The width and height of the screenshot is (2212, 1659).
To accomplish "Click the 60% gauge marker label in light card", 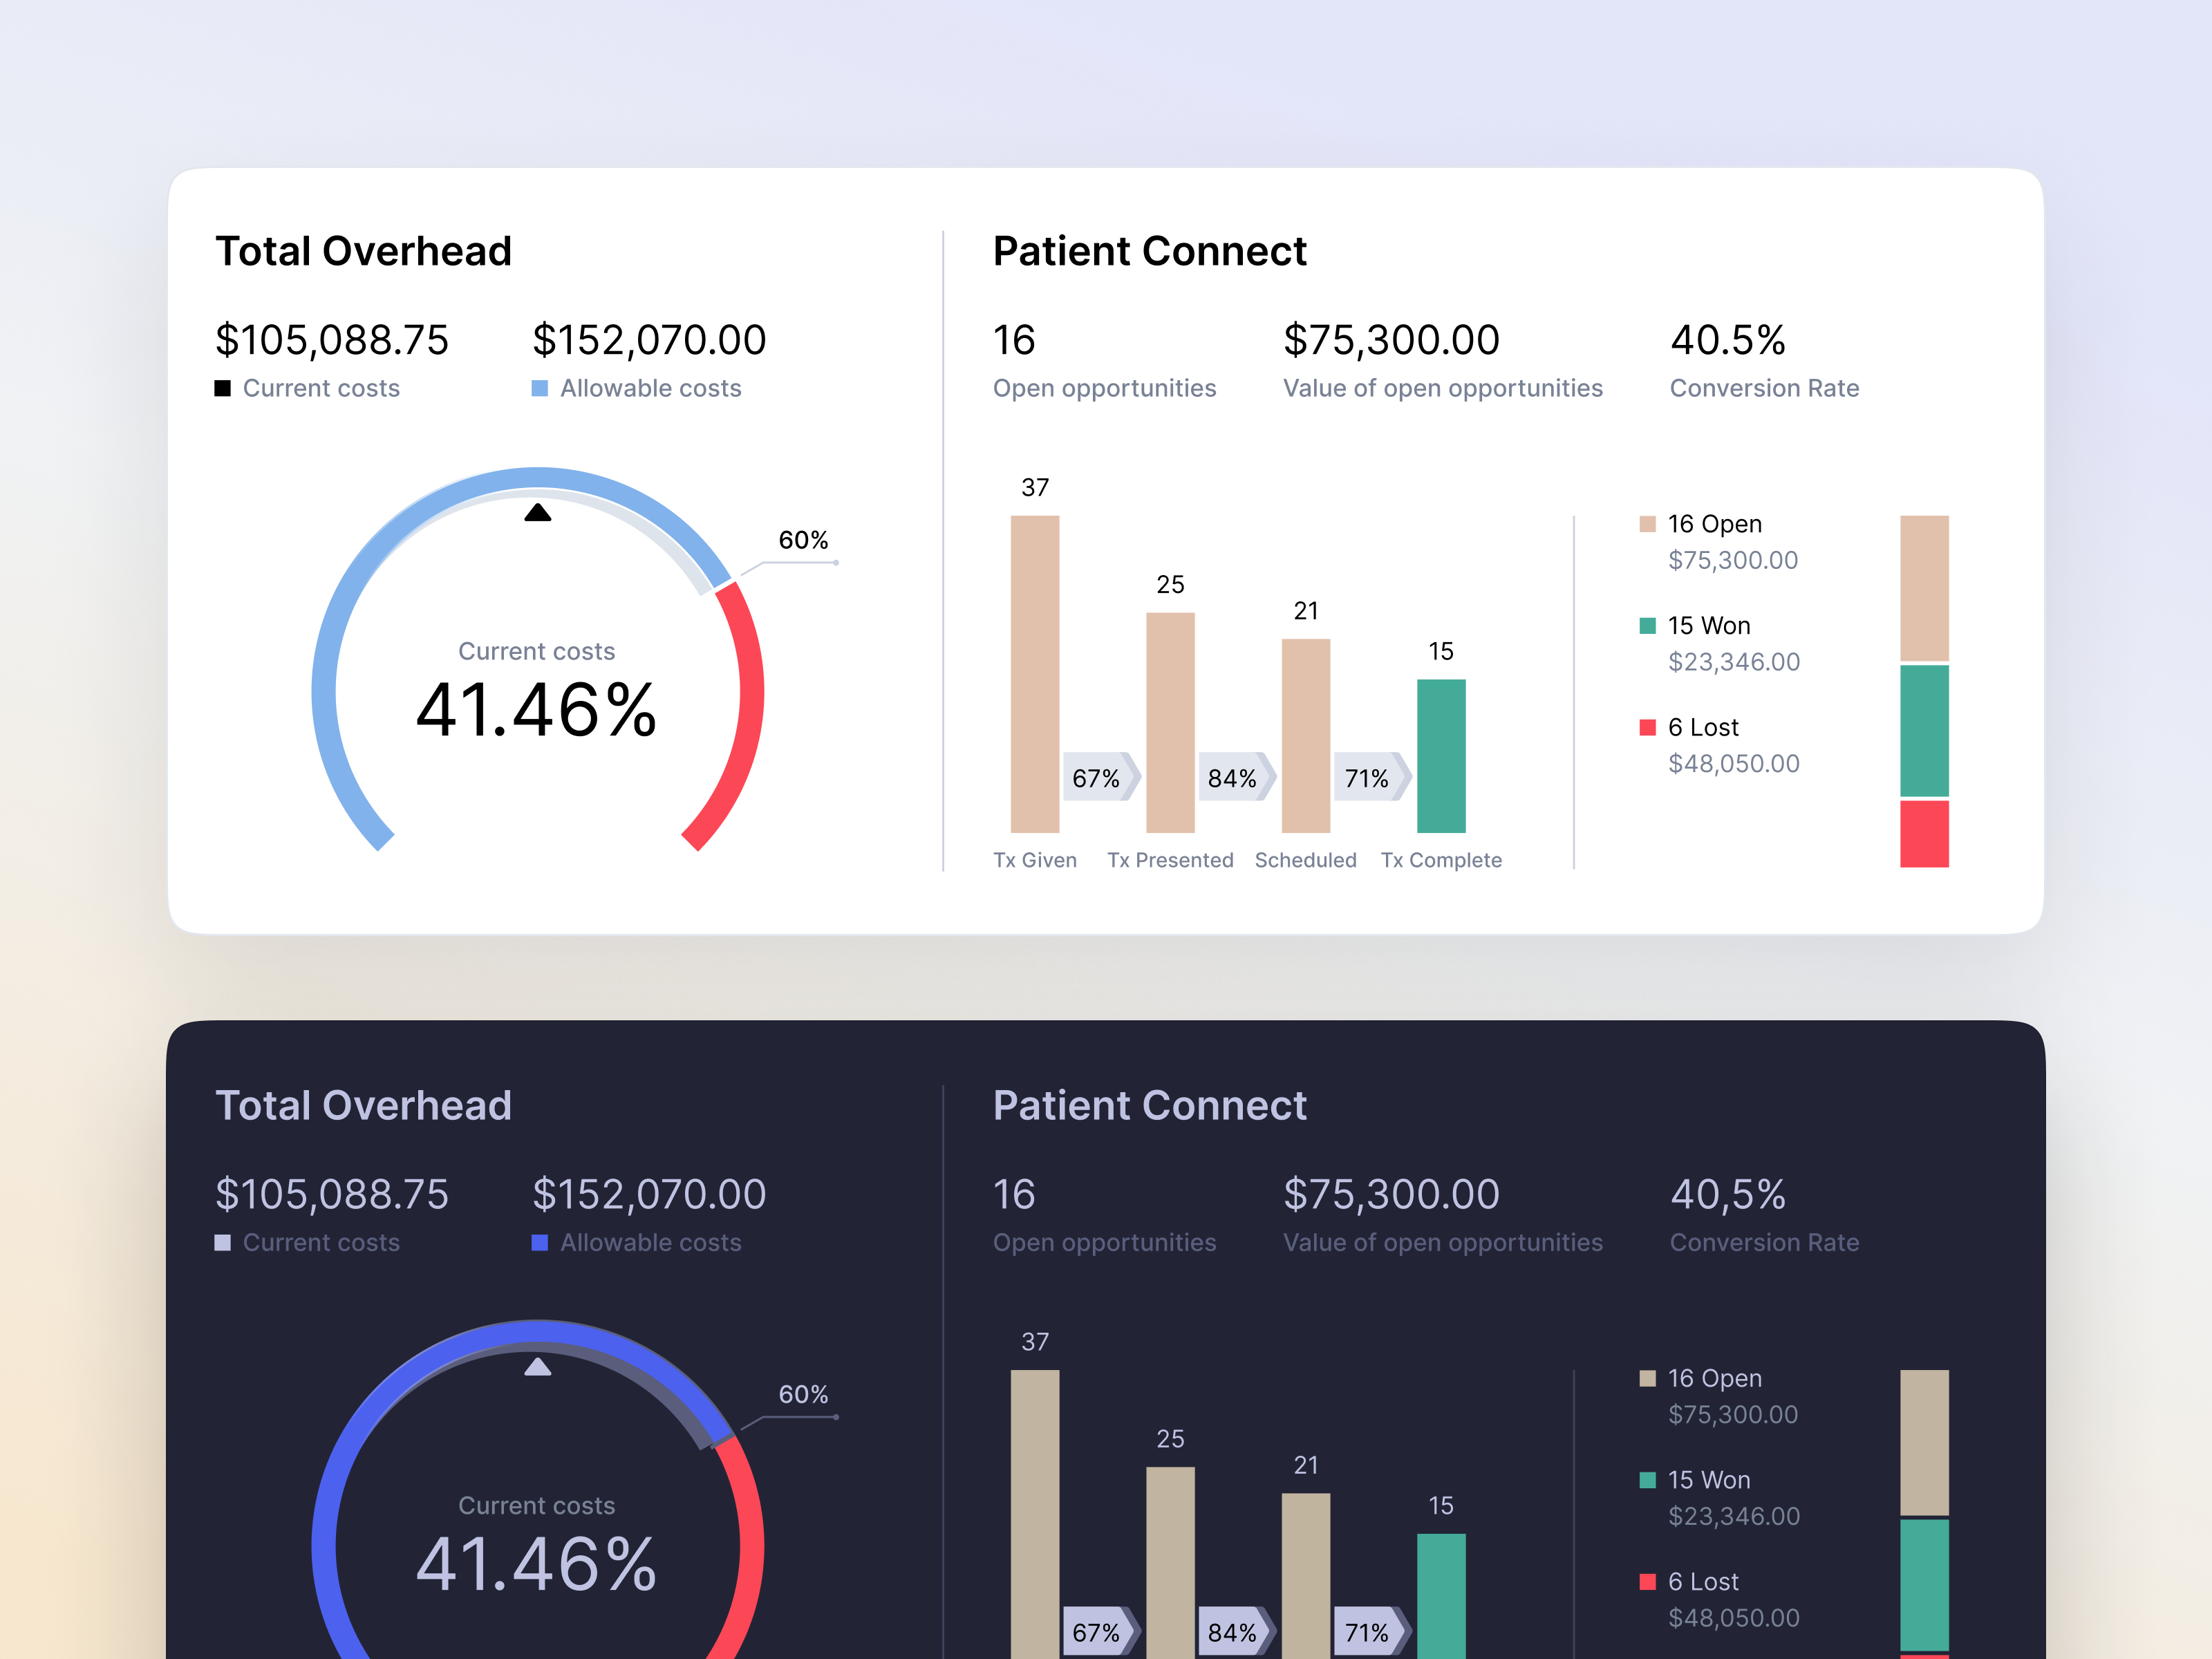I will pyautogui.click(x=803, y=540).
